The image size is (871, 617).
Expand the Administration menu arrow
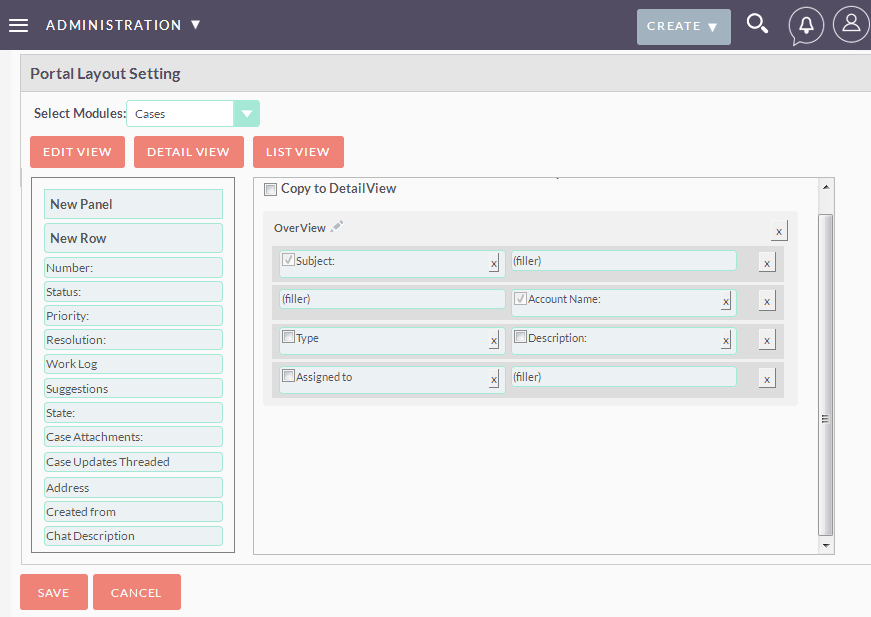pos(196,24)
